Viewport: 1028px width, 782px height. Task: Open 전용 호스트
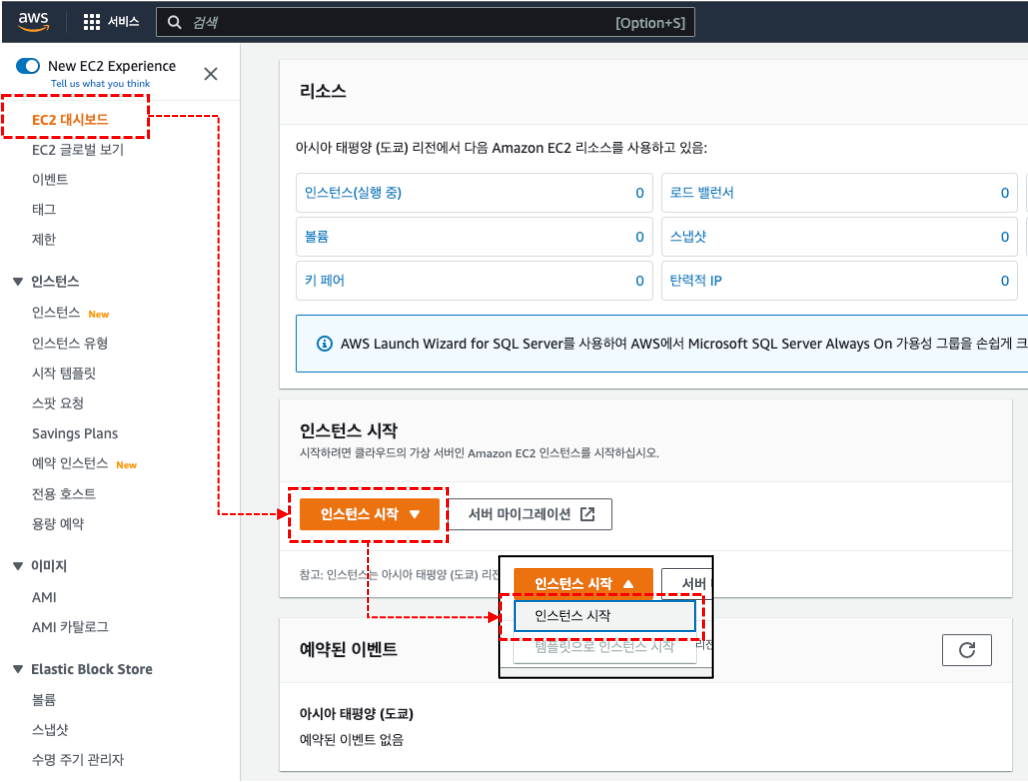click(x=64, y=494)
